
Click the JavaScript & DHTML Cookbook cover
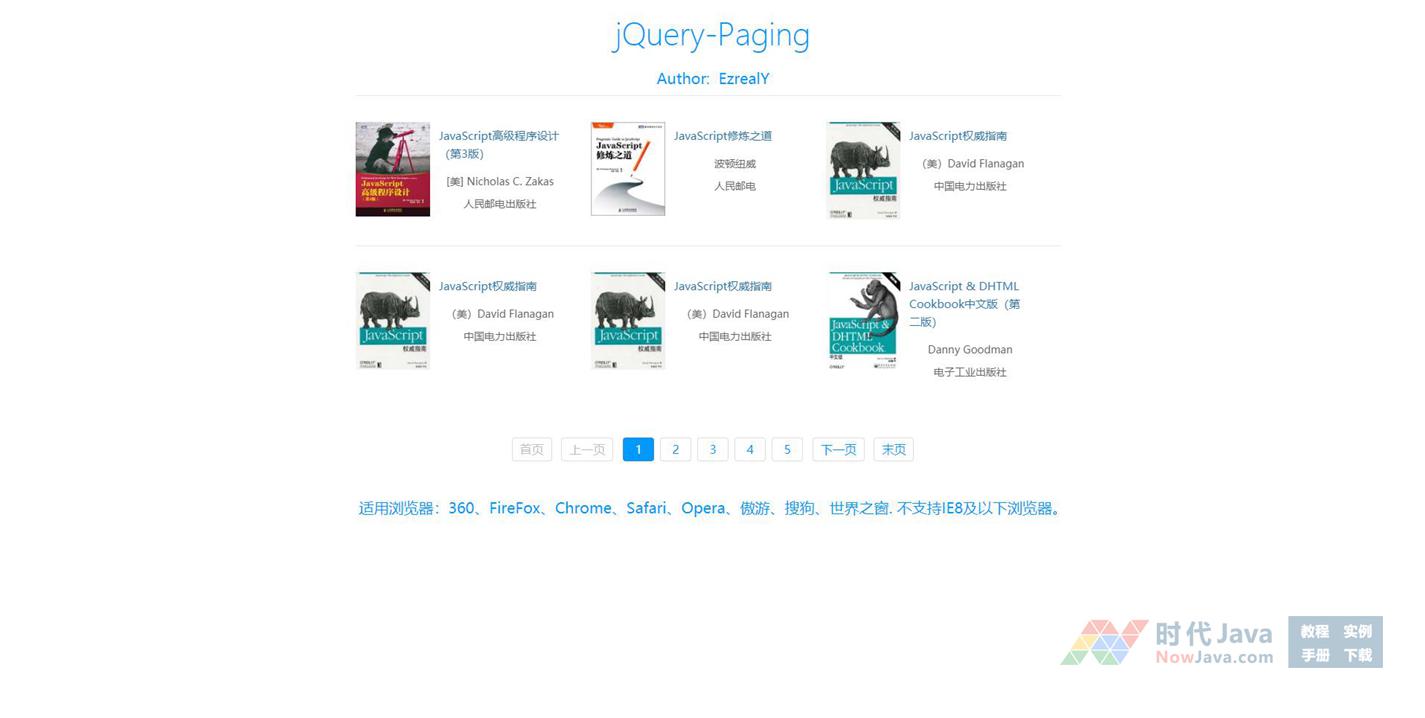pyautogui.click(x=863, y=320)
